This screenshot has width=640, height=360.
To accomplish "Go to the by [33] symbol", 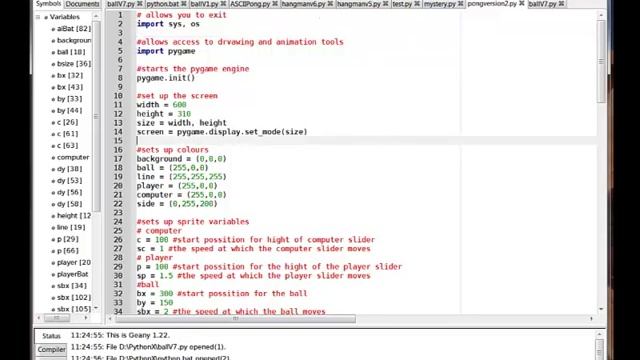I will (69, 99).
